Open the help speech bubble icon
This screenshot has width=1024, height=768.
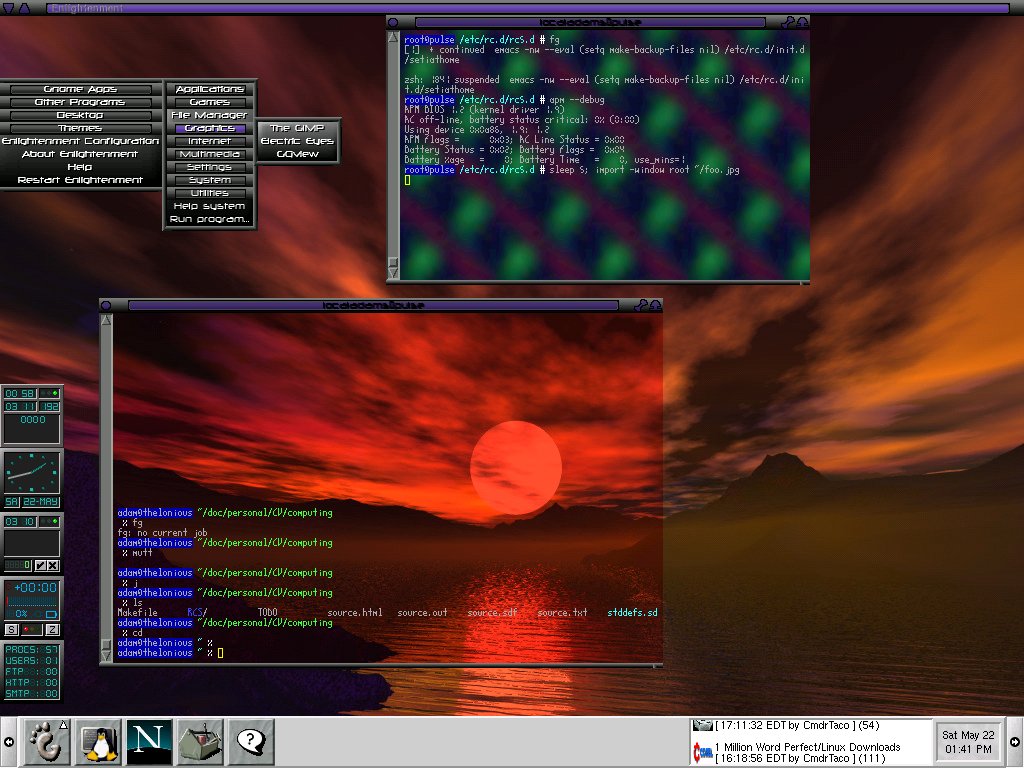tap(249, 742)
